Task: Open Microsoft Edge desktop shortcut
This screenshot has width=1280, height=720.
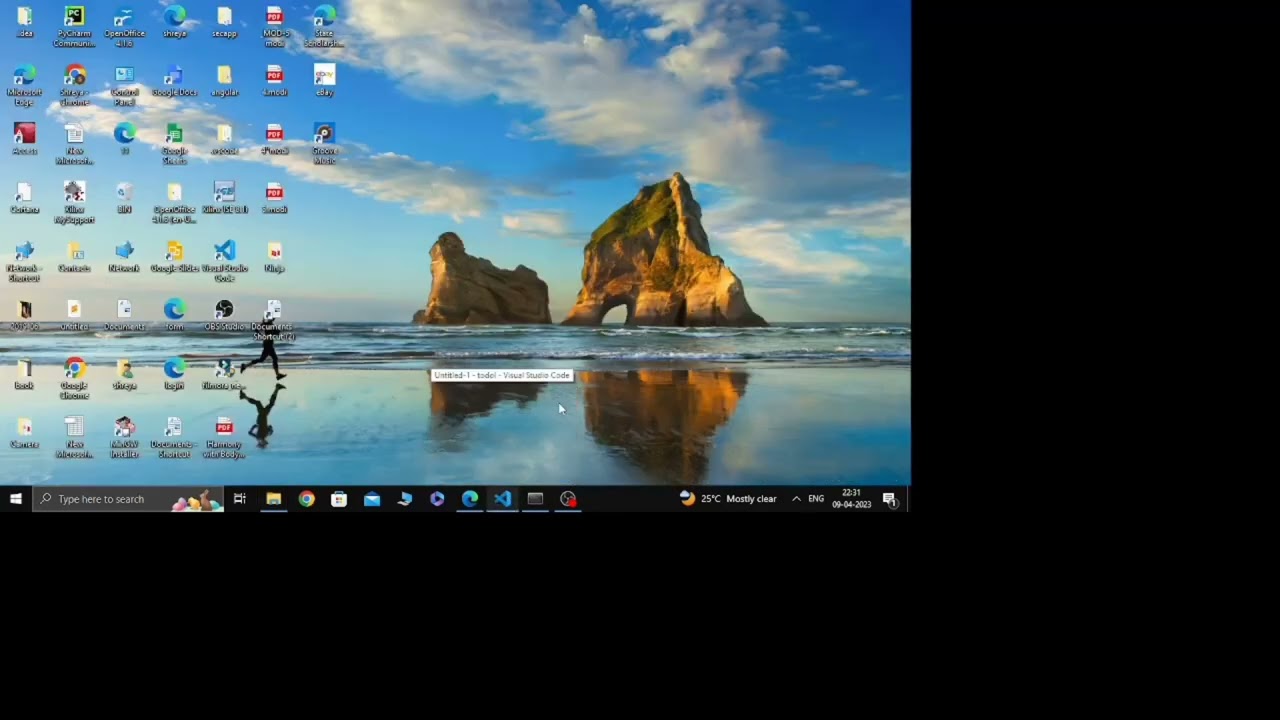Action: click(x=24, y=85)
